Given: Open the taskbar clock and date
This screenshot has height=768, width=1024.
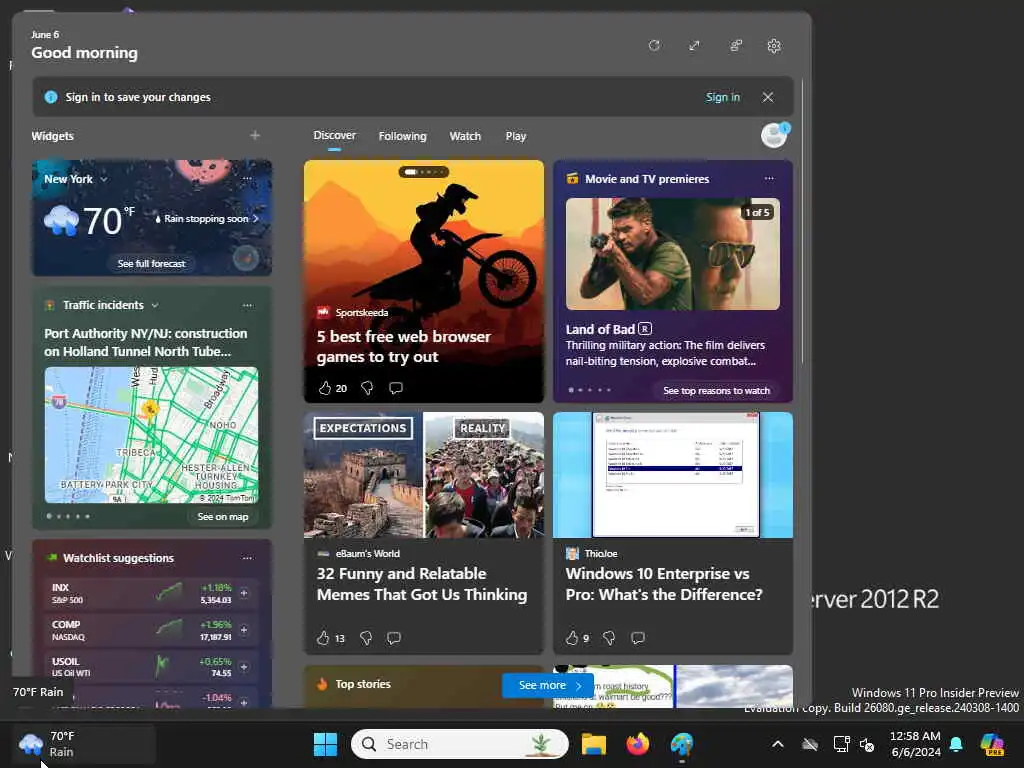Looking at the screenshot, I should coord(915,744).
